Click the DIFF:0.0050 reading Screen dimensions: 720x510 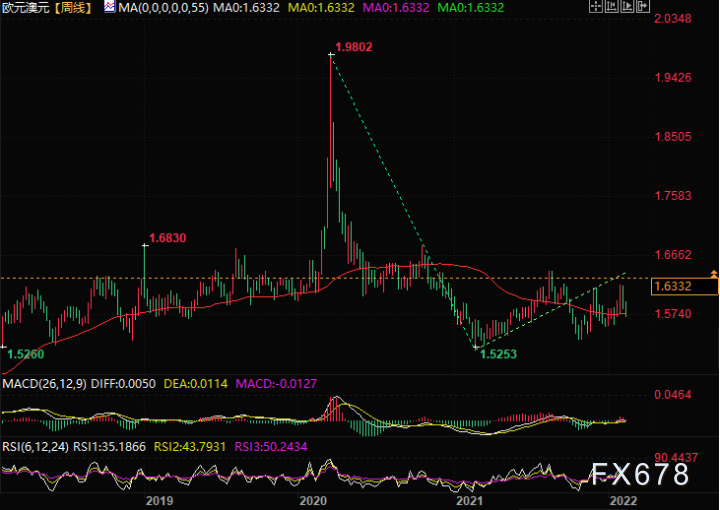click(123, 384)
